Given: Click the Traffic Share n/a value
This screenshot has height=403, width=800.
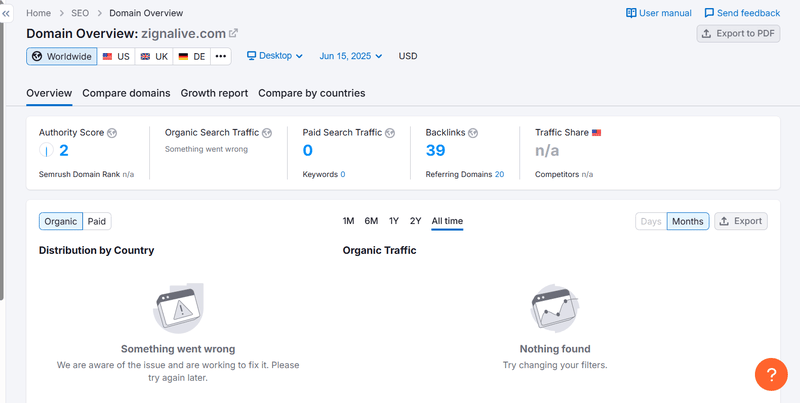Looking at the screenshot, I should point(547,150).
